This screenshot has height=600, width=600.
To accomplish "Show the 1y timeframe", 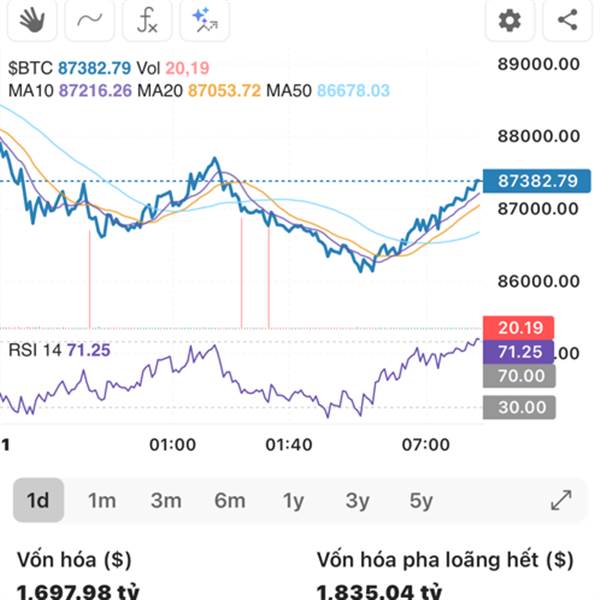I will click(293, 500).
